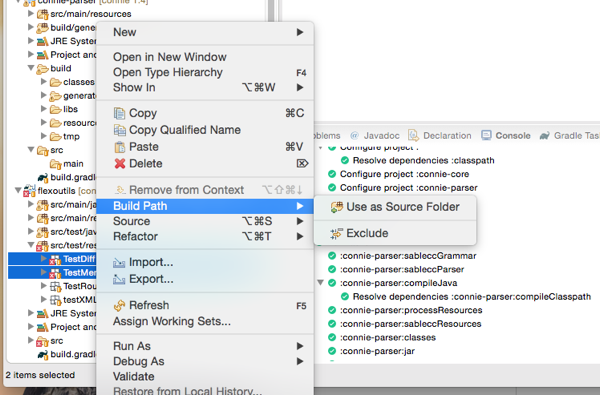Screen dimensions: 600x395
Task: Click the Copy icon in context menu
Action: tap(119, 113)
